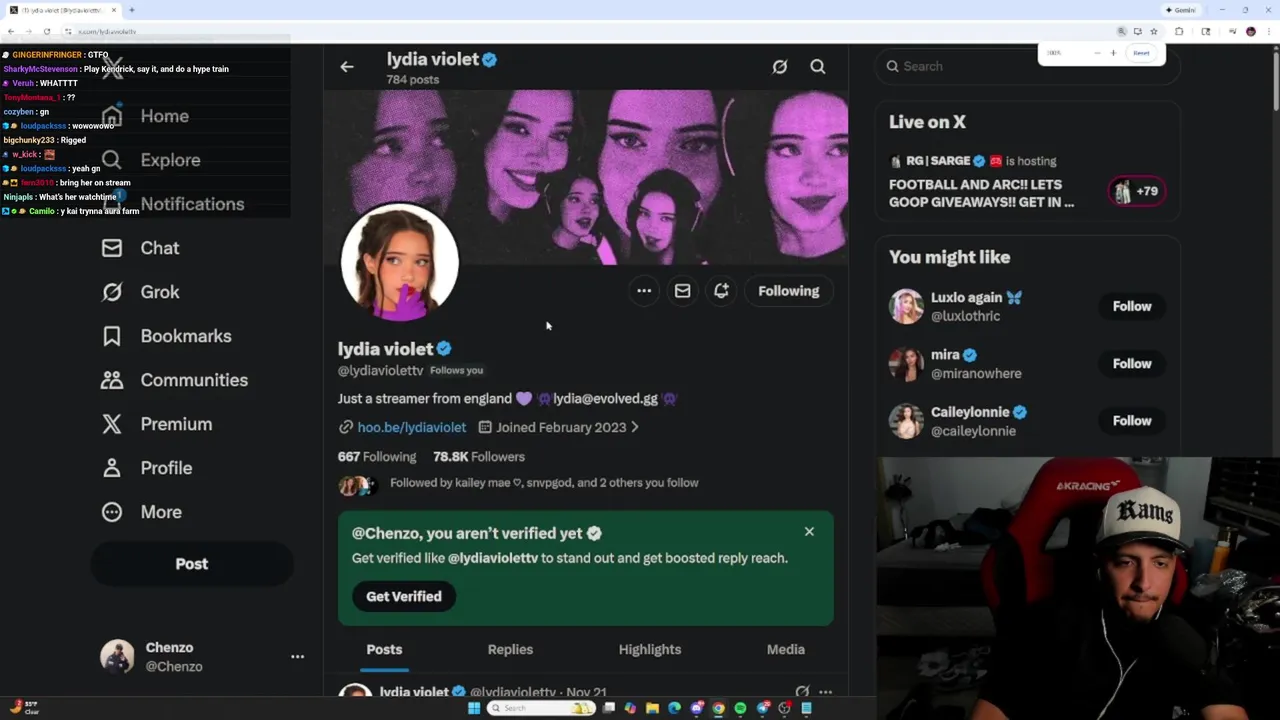Reload the browser page

(x=47, y=31)
